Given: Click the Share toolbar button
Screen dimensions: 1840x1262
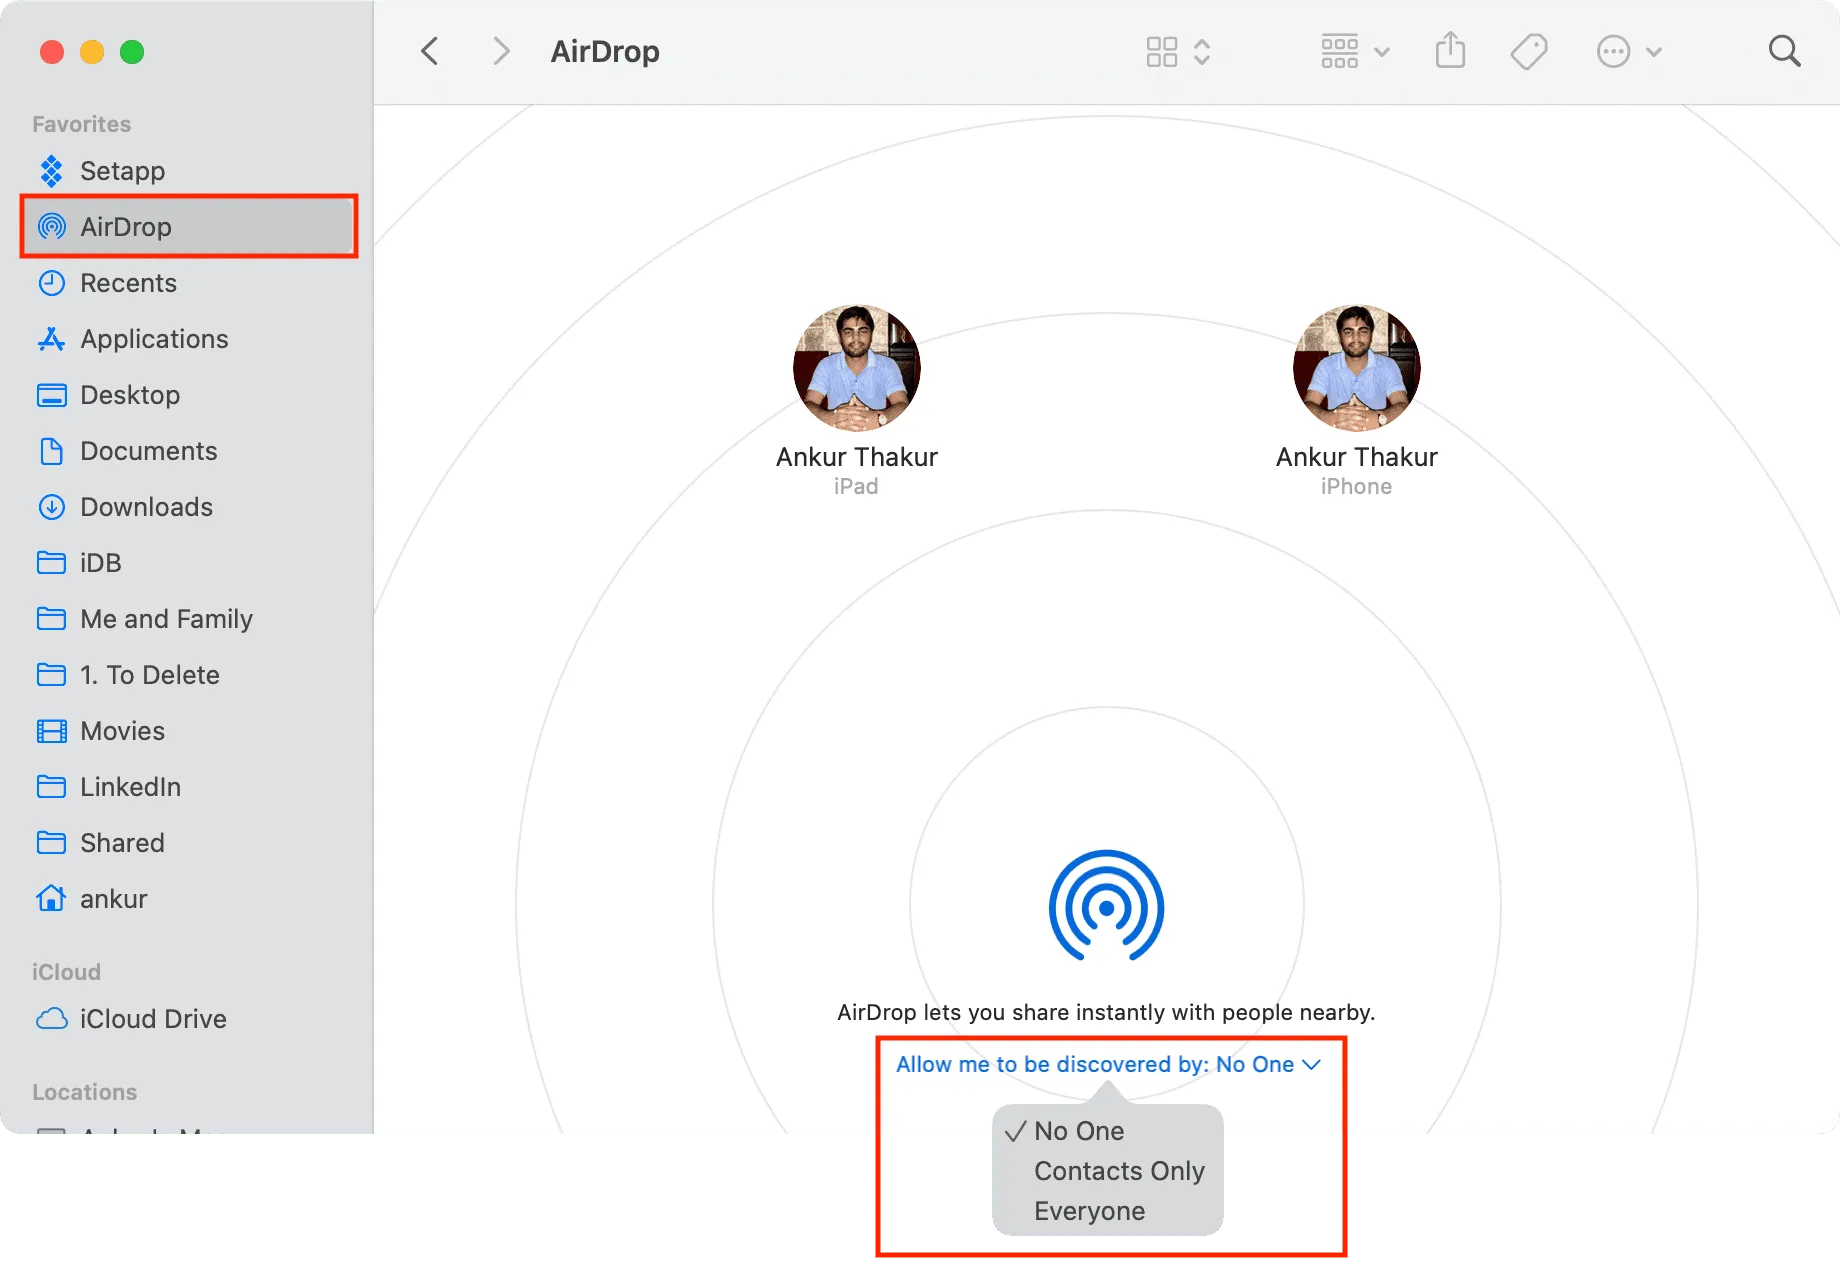Looking at the screenshot, I should tap(1450, 50).
